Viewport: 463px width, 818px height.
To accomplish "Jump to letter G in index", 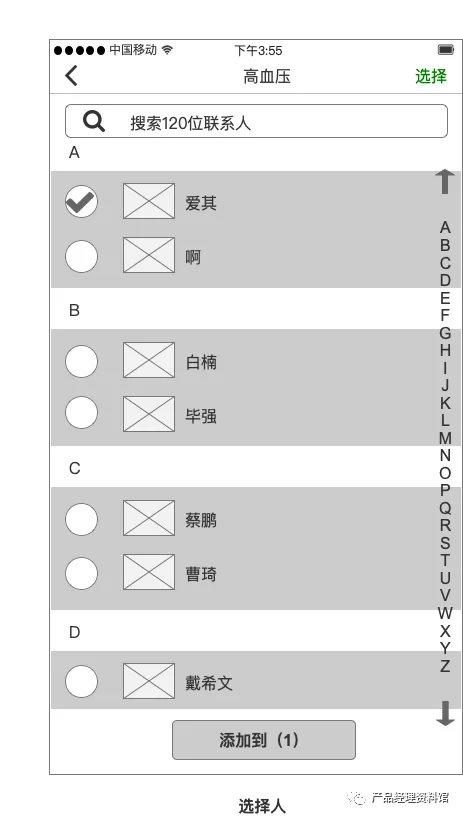I will point(445,333).
